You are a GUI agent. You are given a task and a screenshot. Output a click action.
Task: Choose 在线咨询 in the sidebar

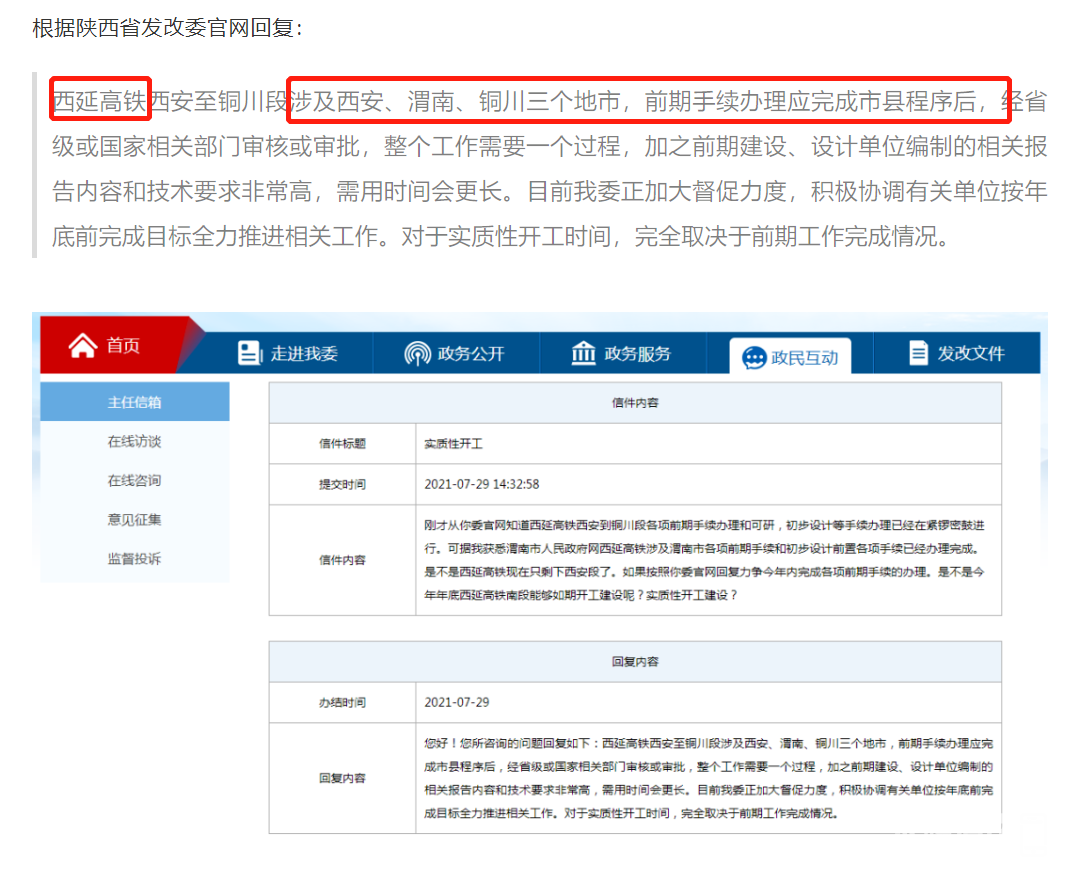coord(134,480)
